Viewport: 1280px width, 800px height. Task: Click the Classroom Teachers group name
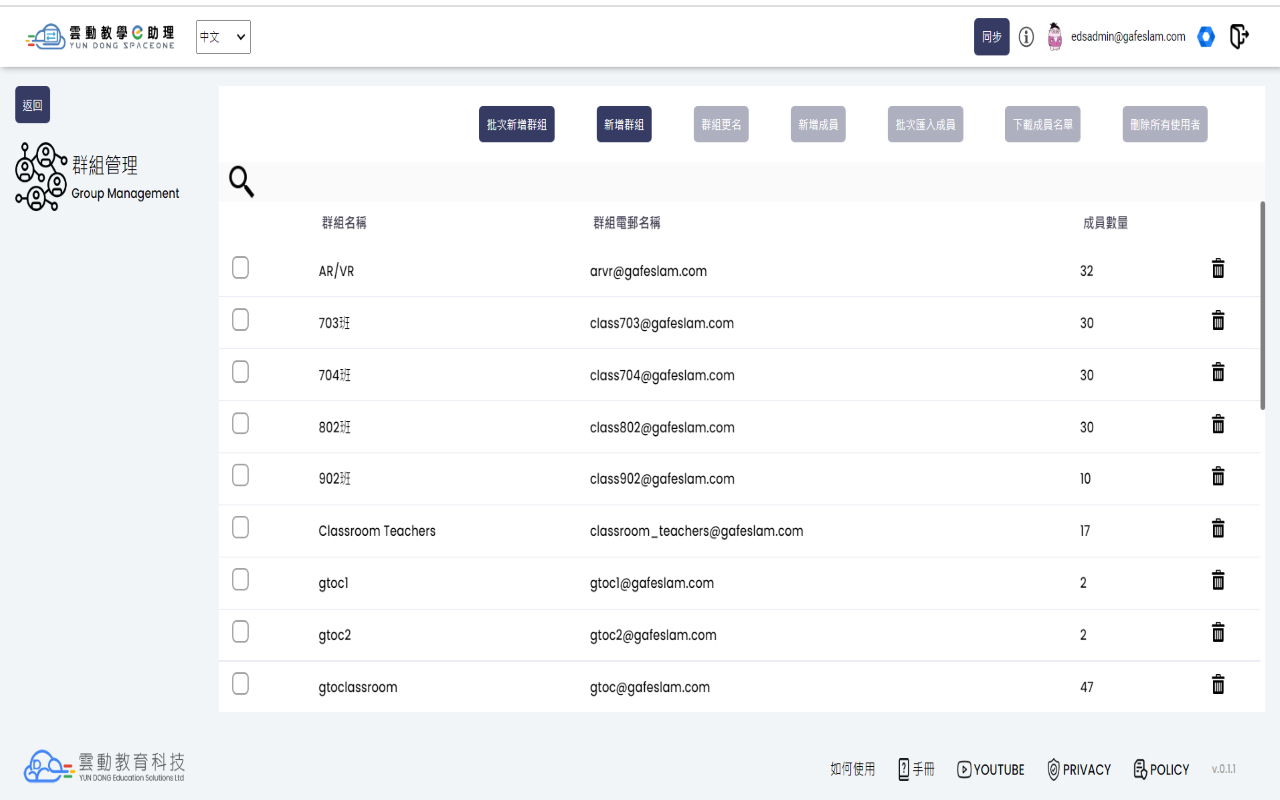[x=377, y=531]
